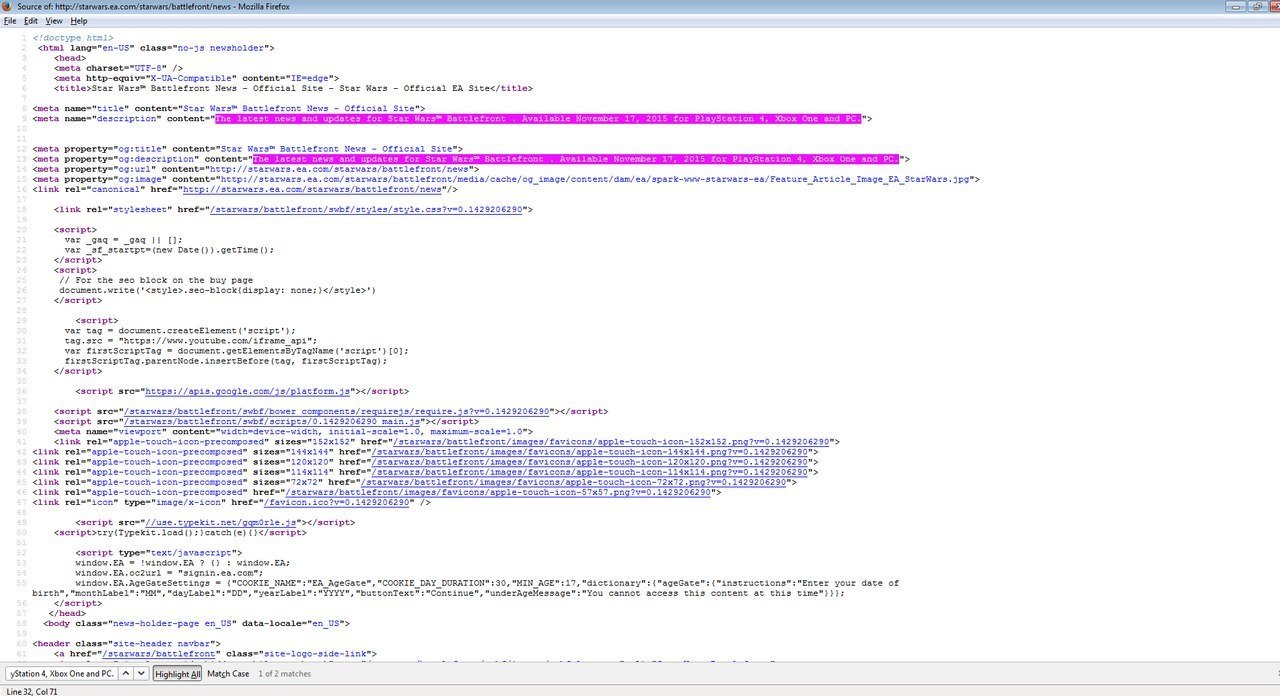1280x696 pixels.
Task: Go to previous find match arrow
Action: click(126, 674)
